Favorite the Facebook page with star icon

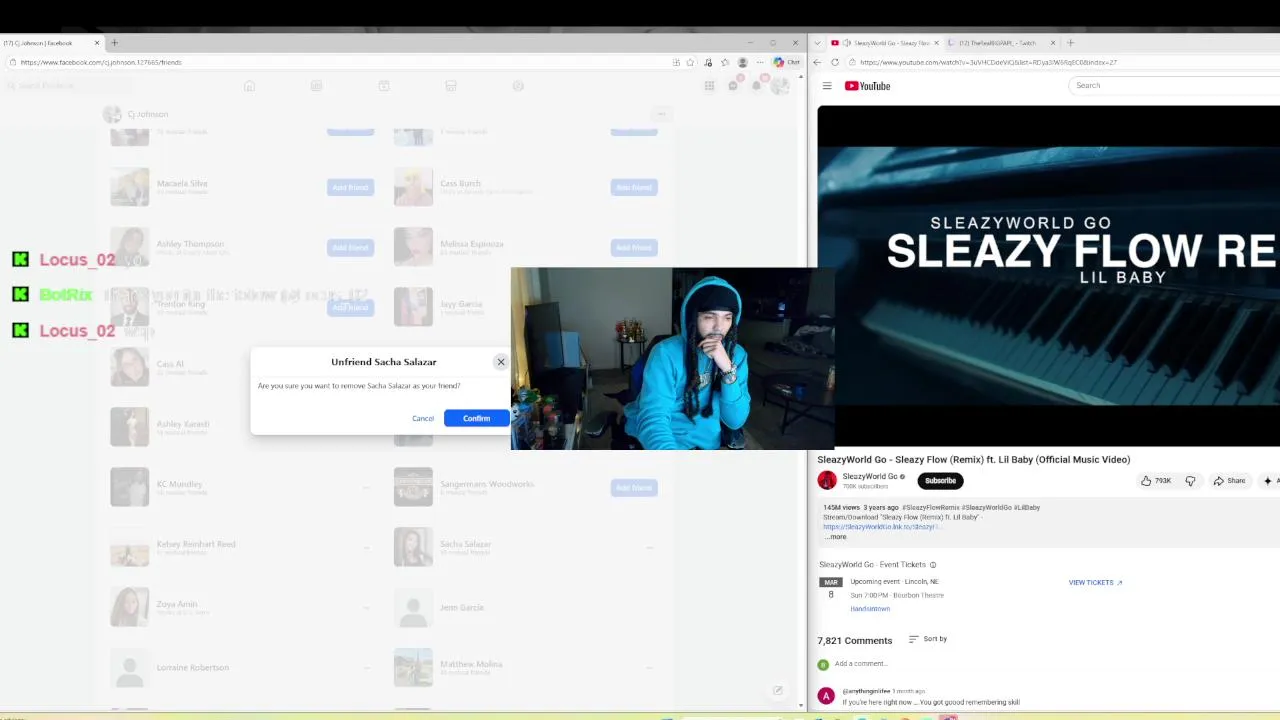click(690, 62)
